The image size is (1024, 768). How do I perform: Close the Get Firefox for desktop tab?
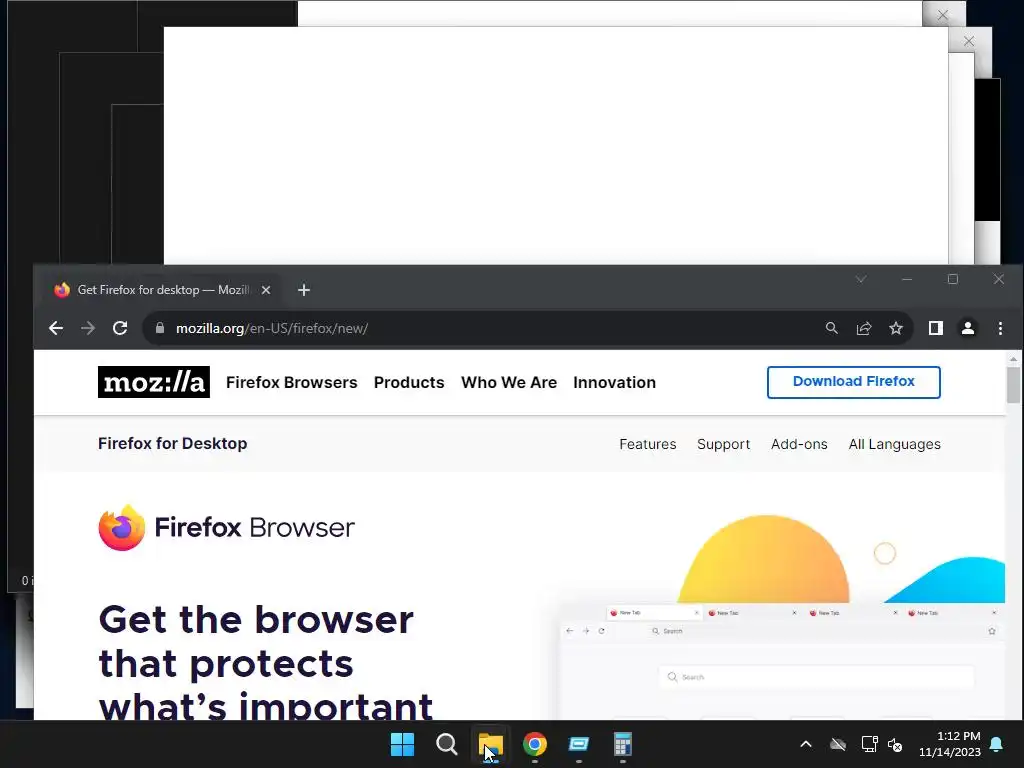click(266, 290)
